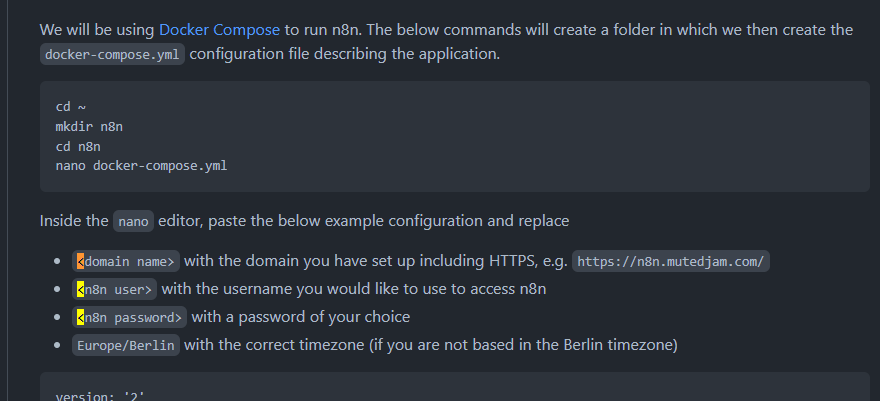Click the docker-compose.yml inline code label
Image resolution: width=880 pixels, height=401 pixels.
pos(113,54)
